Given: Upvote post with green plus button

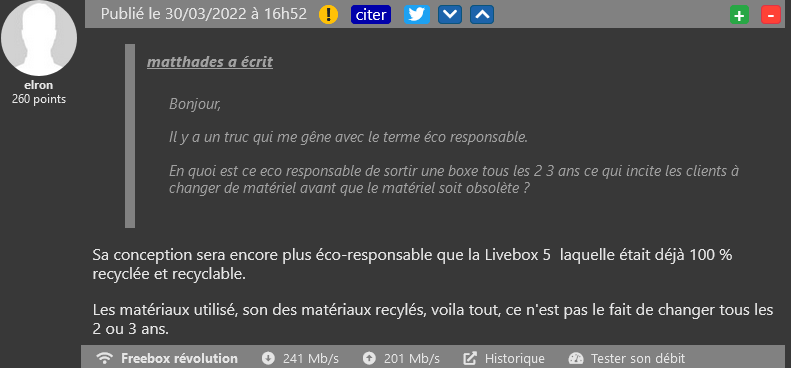Looking at the screenshot, I should tap(739, 15).
